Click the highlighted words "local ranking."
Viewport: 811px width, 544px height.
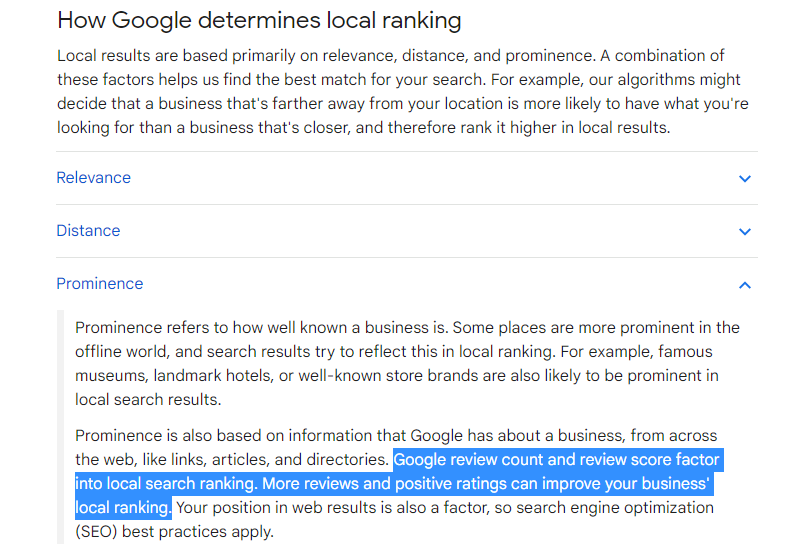tap(123, 508)
